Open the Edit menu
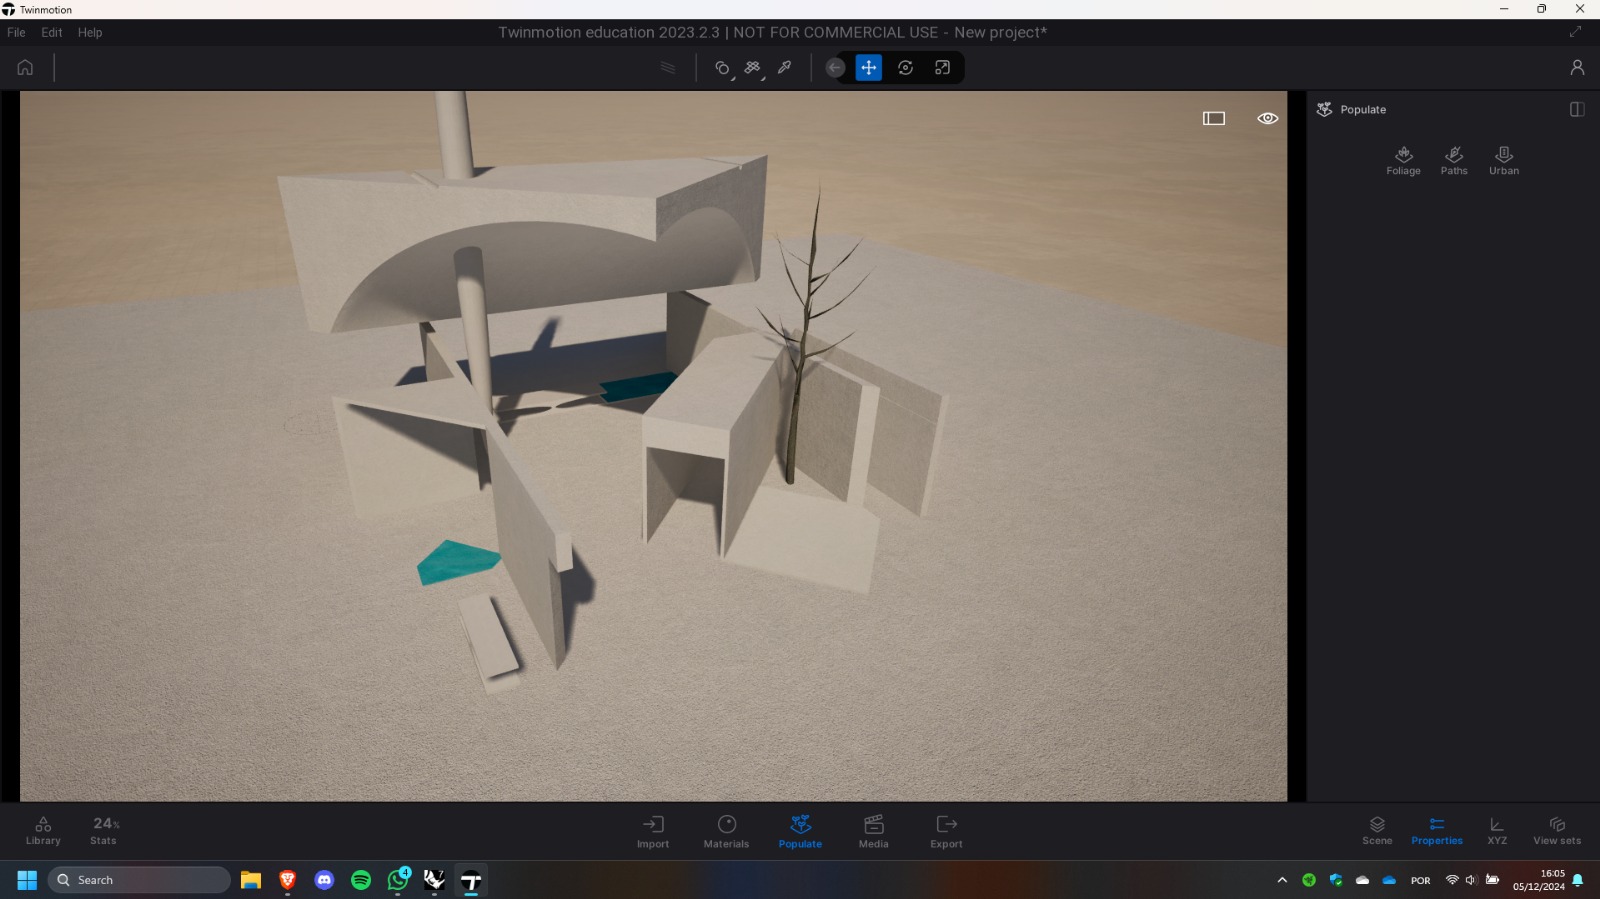Screen dimensions: 1600x899 click(52, 32)
